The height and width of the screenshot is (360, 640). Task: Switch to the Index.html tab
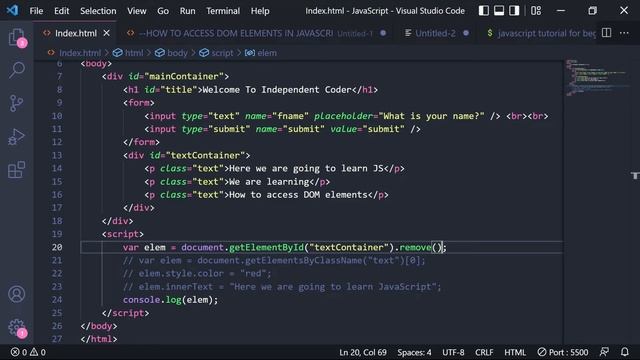click(x=76, y=33)
